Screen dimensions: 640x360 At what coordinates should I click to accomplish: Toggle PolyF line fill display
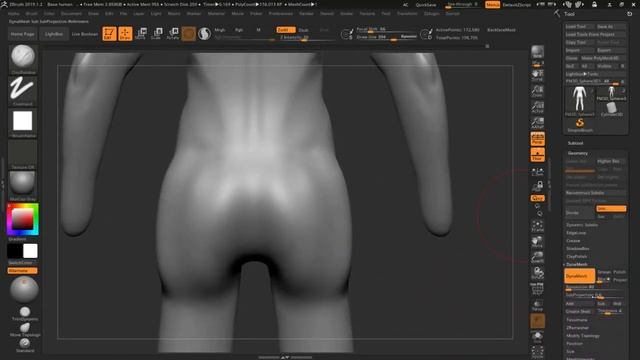pyautogui.click(x=538, y=289)
